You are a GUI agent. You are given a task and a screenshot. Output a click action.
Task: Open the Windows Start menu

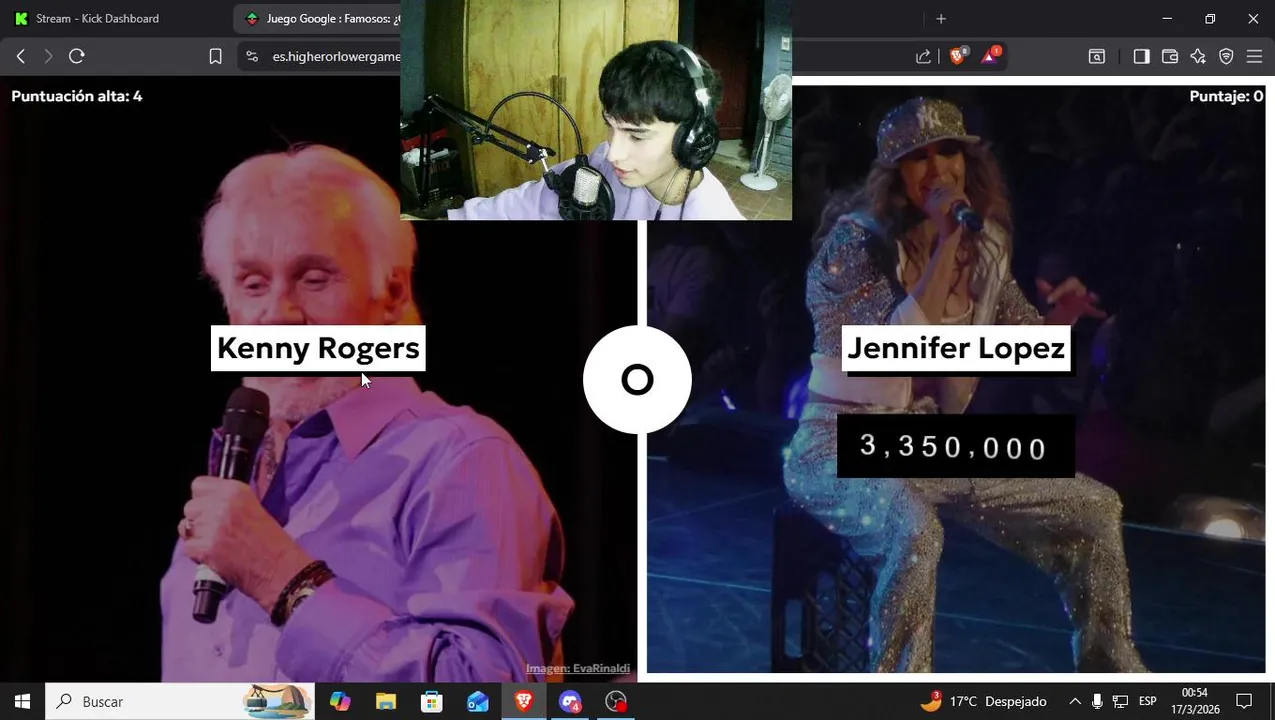(x=22, y=701)
